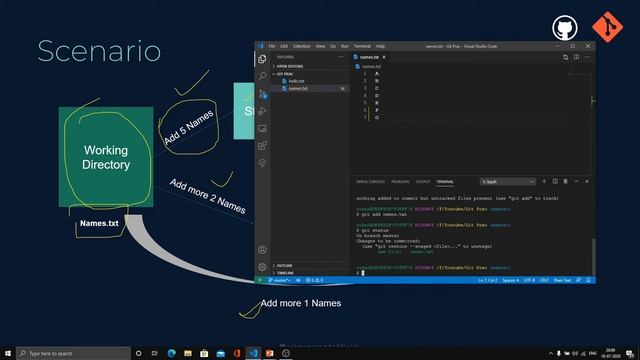This screenshot has width=640, height=360.
Task: Change the UTF-8 encoding in status bar
Action: click(529, 280)
